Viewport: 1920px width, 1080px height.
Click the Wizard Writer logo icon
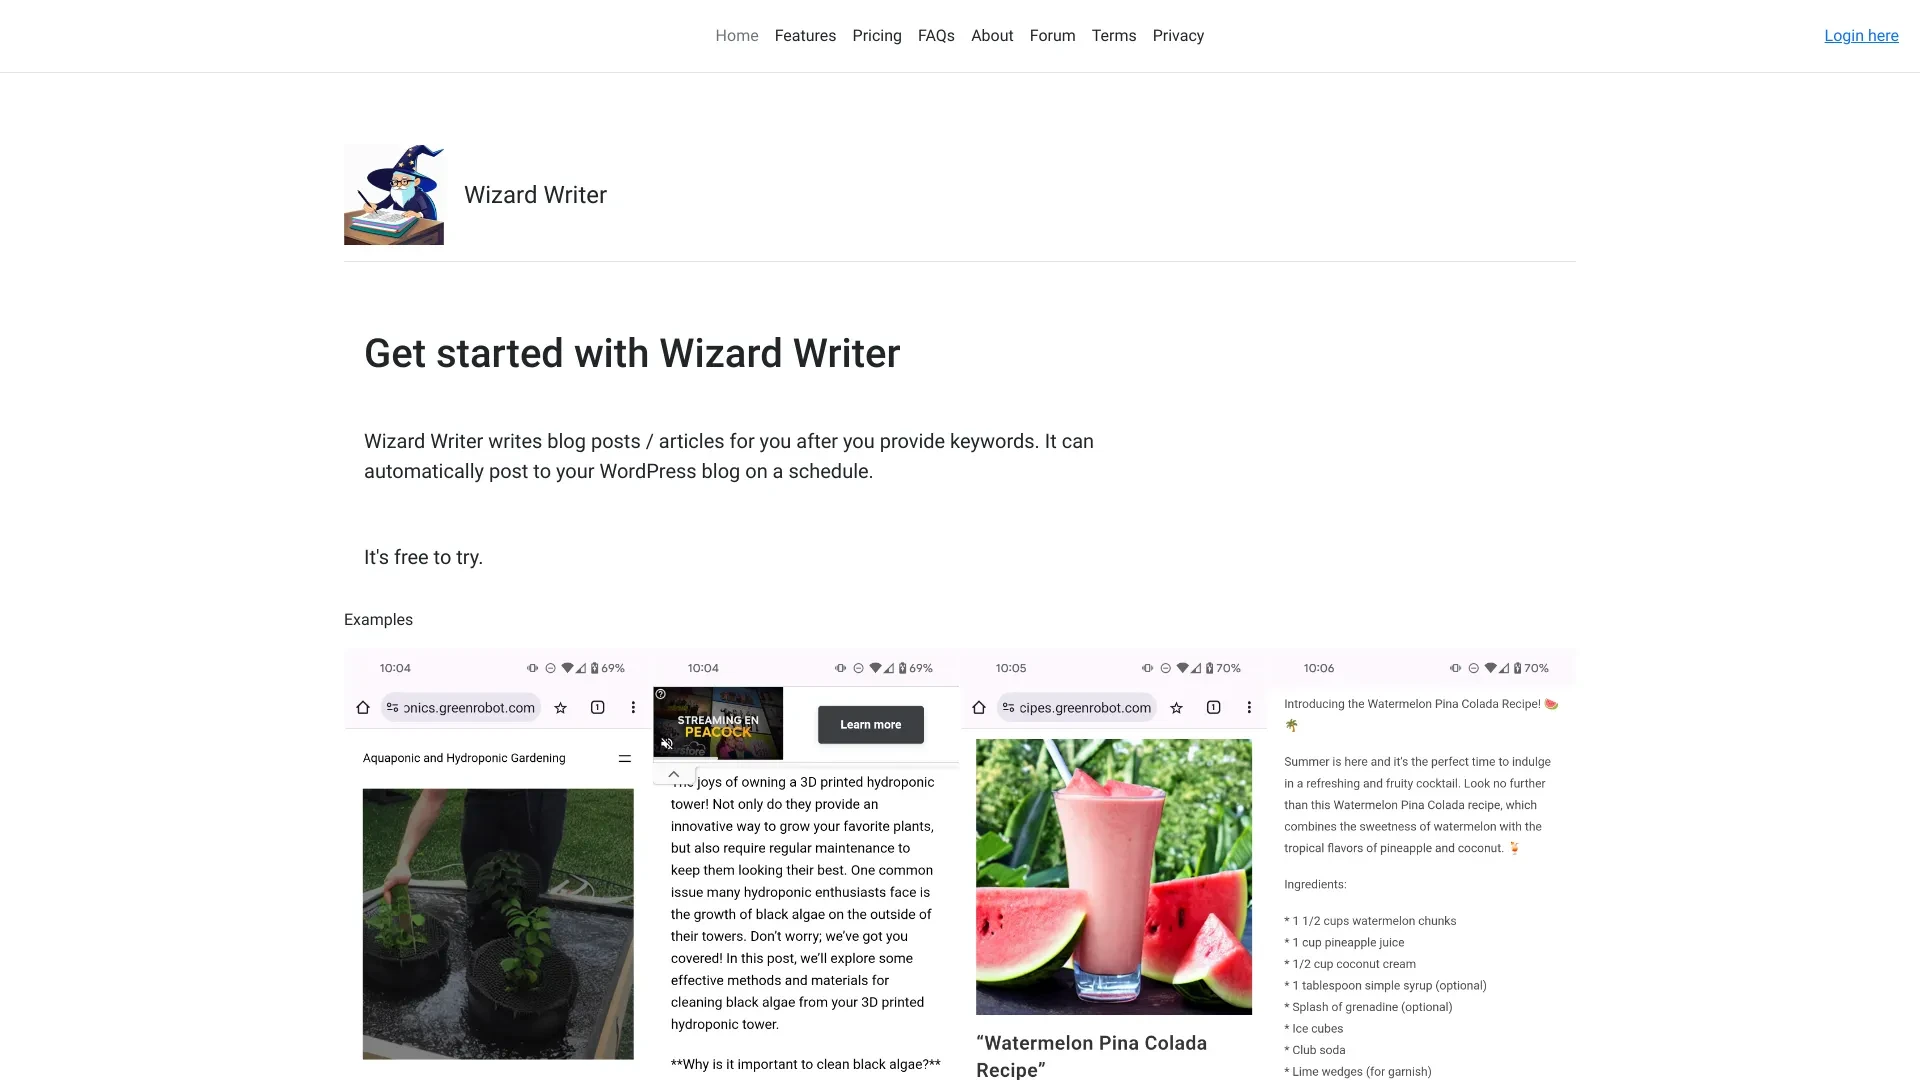tap(393, 195)
